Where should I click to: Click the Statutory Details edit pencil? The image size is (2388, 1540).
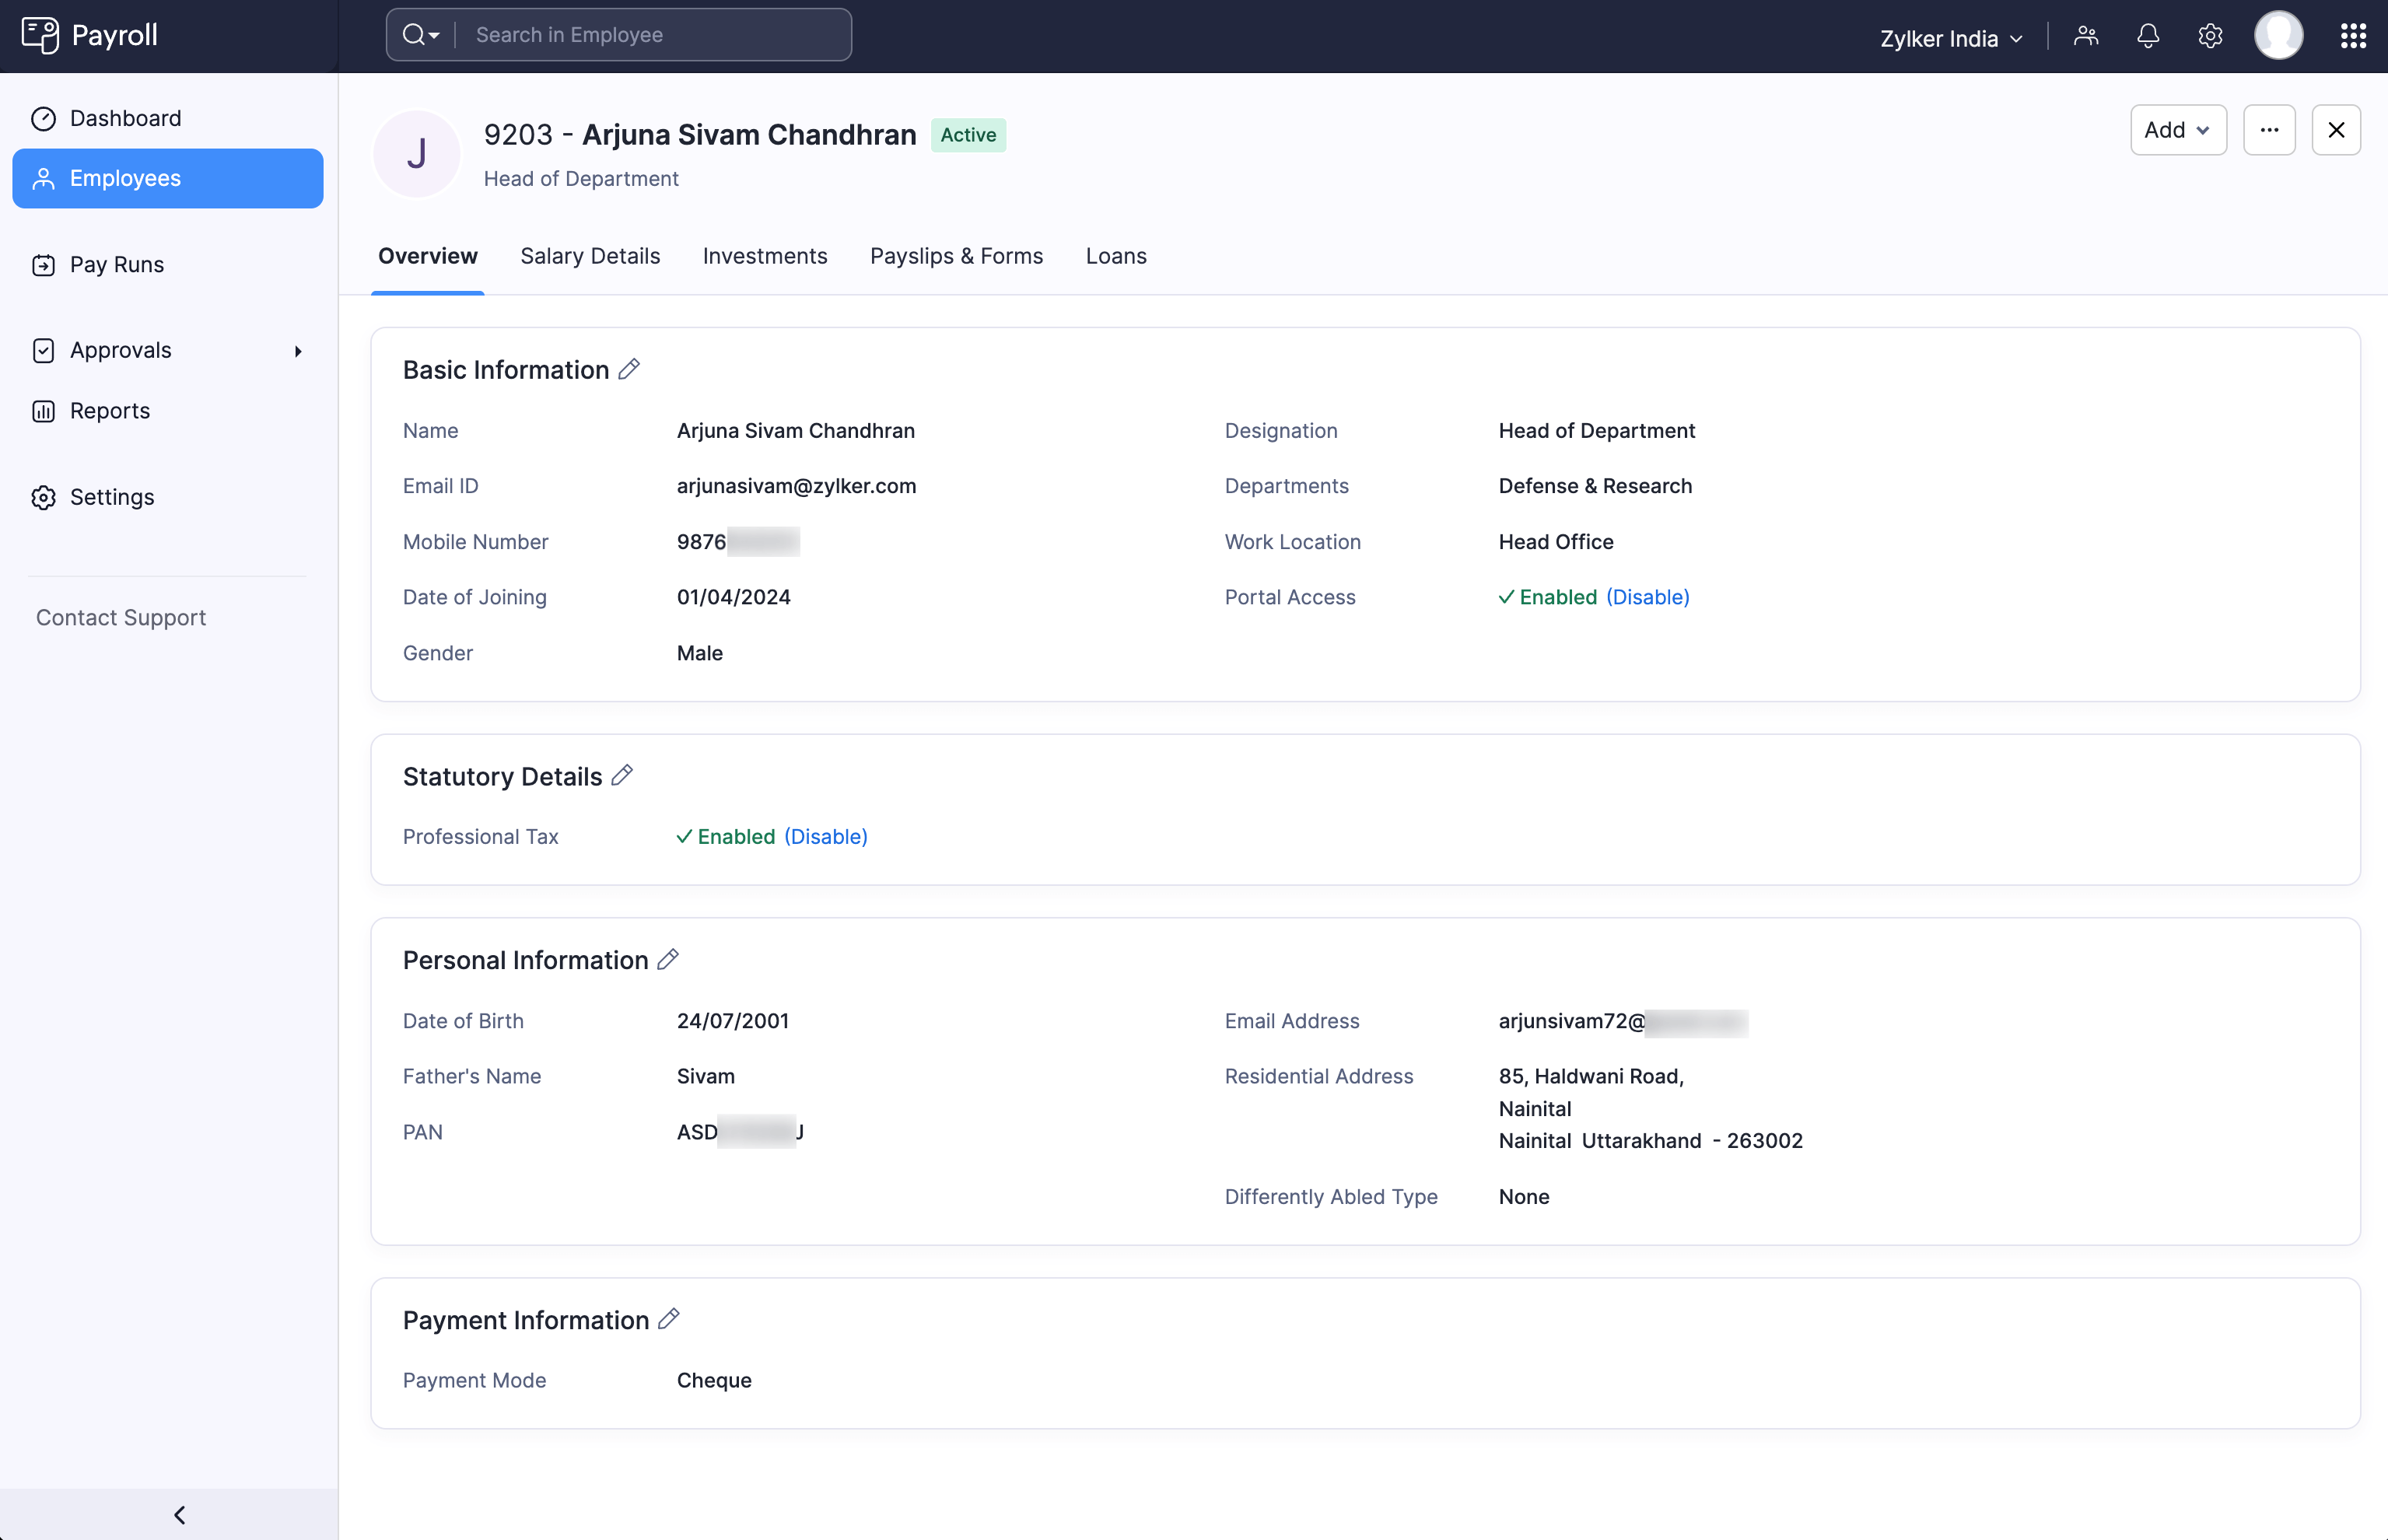tap(622, 775)
